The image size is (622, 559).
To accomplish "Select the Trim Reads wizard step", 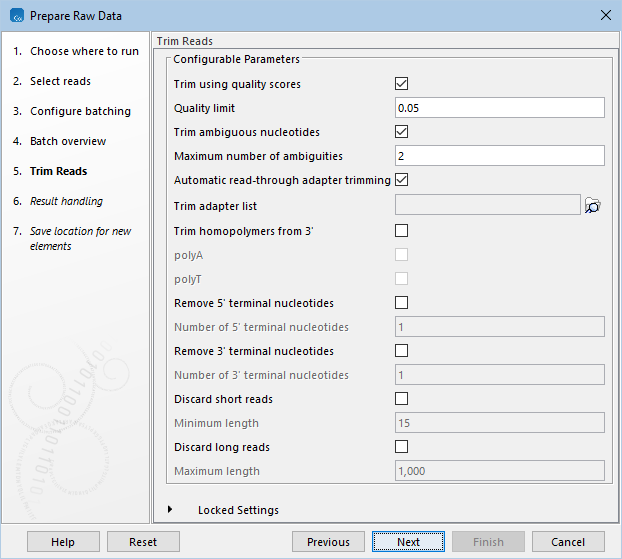I will [58, 171].
